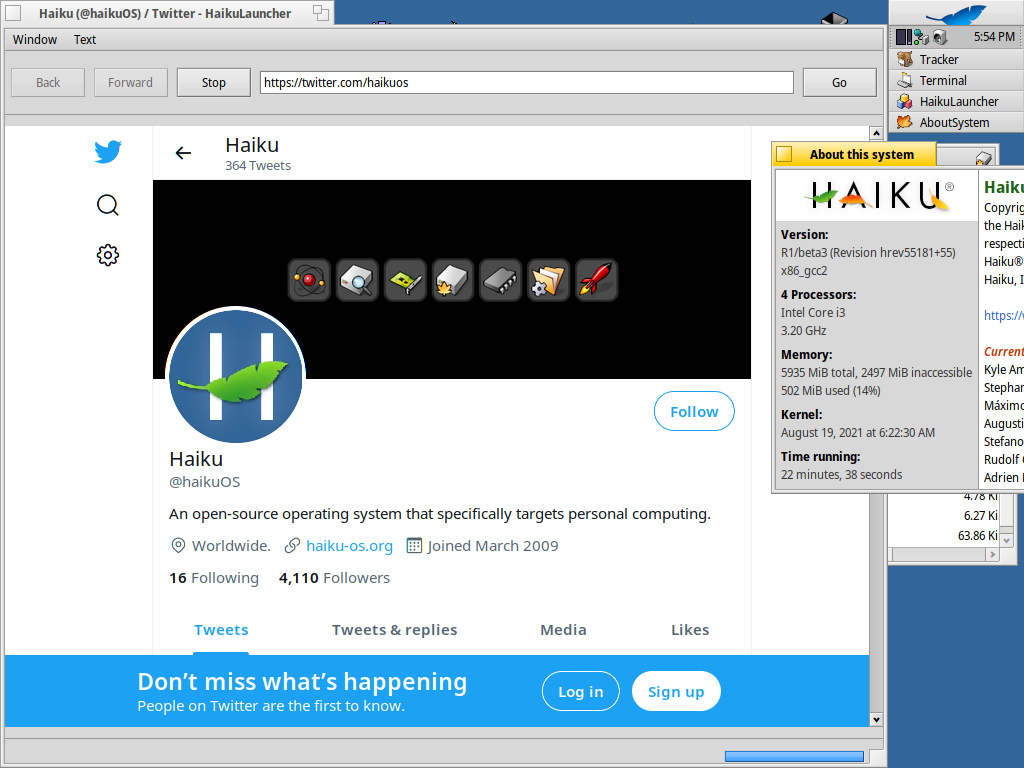Open the Window menu
Screen dimensions: 1024x768
tap(35, 39)
